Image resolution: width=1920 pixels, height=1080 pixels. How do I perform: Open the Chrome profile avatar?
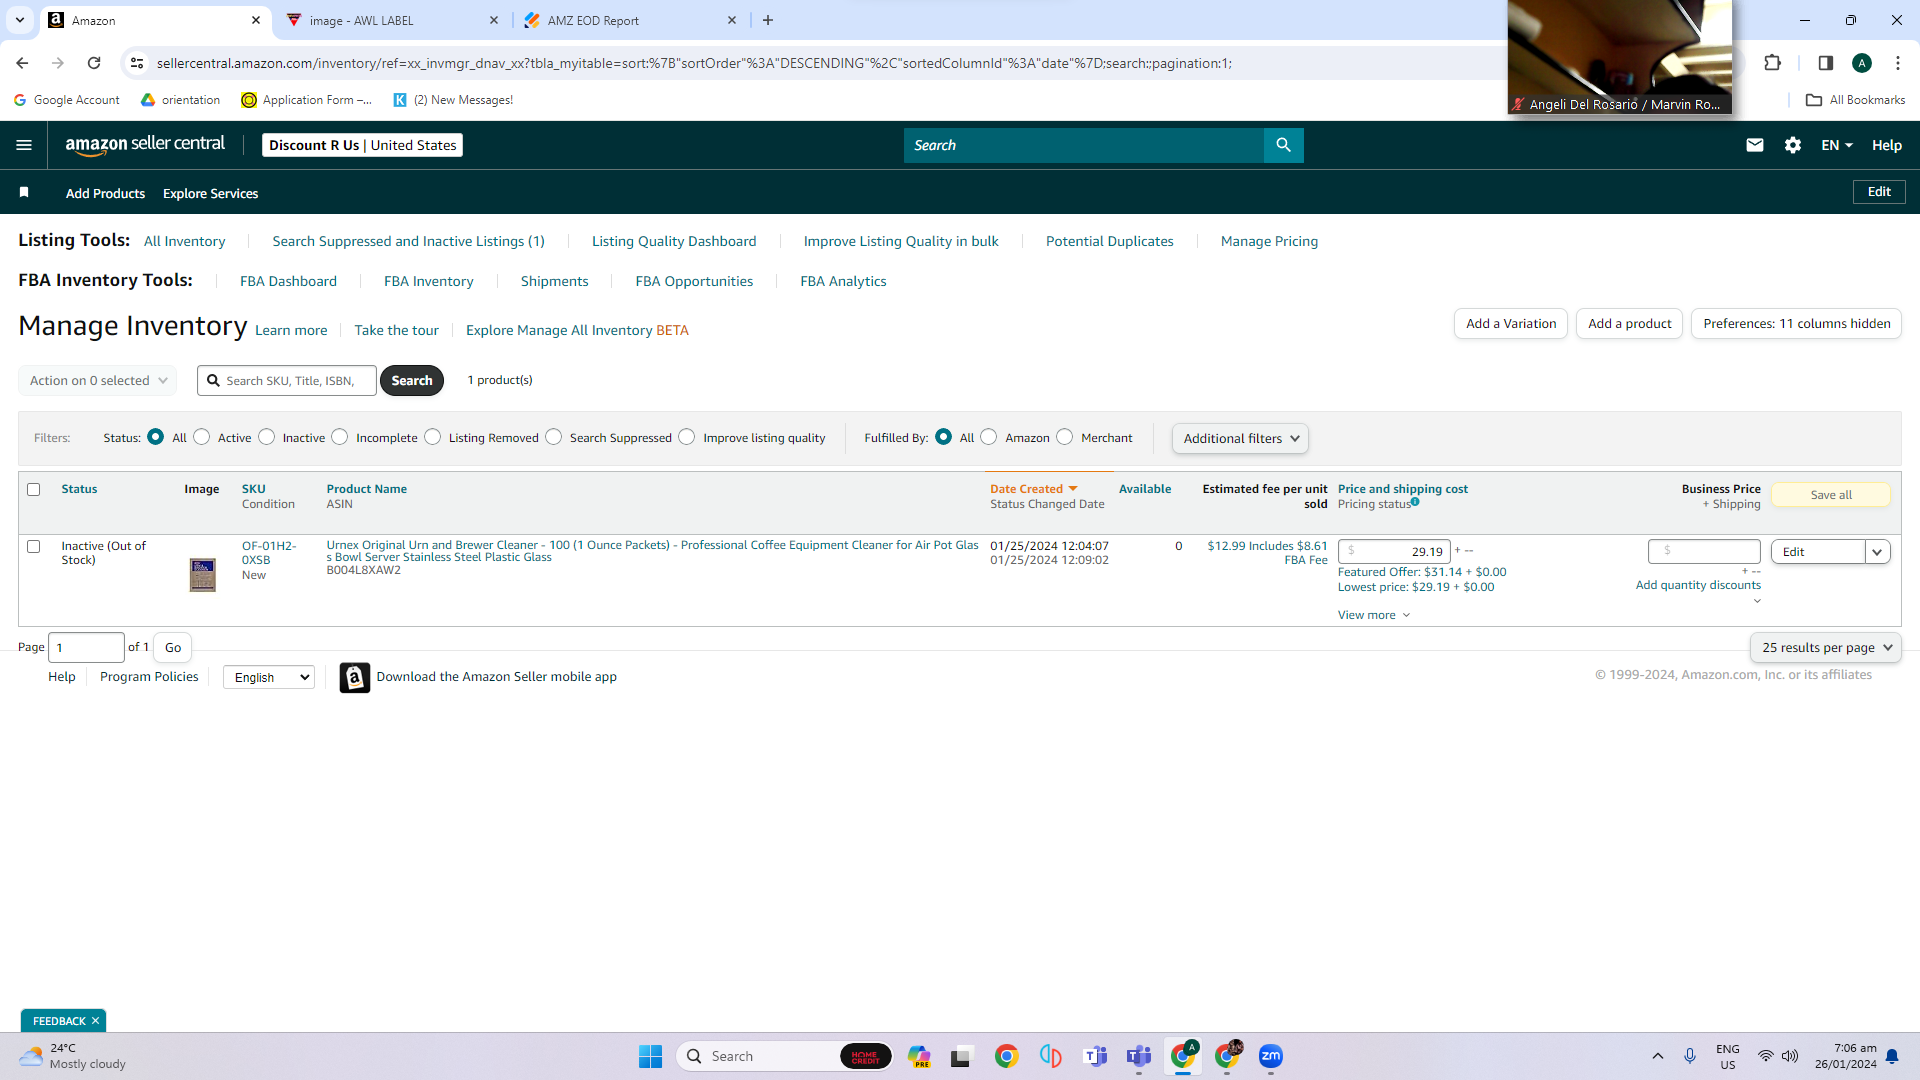point(1862,63)
